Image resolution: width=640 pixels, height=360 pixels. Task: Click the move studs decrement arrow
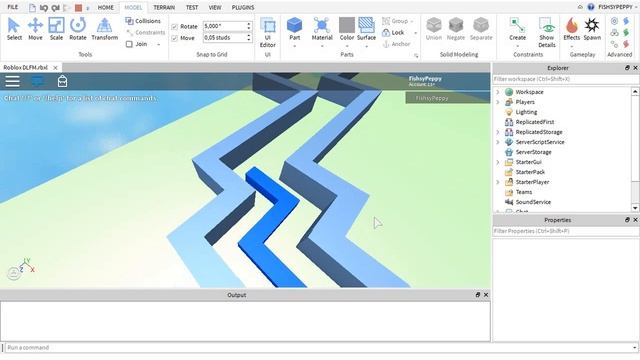[249, 40]
